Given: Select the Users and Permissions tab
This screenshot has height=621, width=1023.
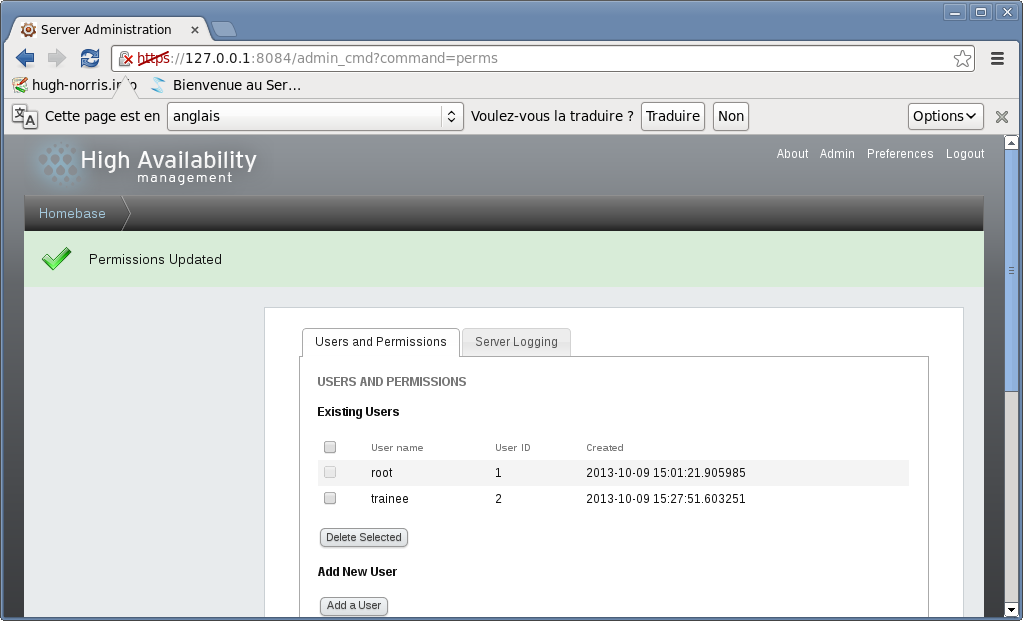Looking at the screenshot, I should [x=380, y=342].
